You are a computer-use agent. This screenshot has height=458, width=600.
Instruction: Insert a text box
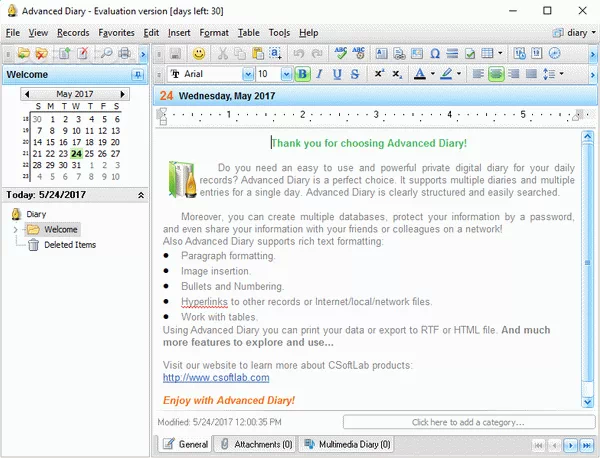381,54
